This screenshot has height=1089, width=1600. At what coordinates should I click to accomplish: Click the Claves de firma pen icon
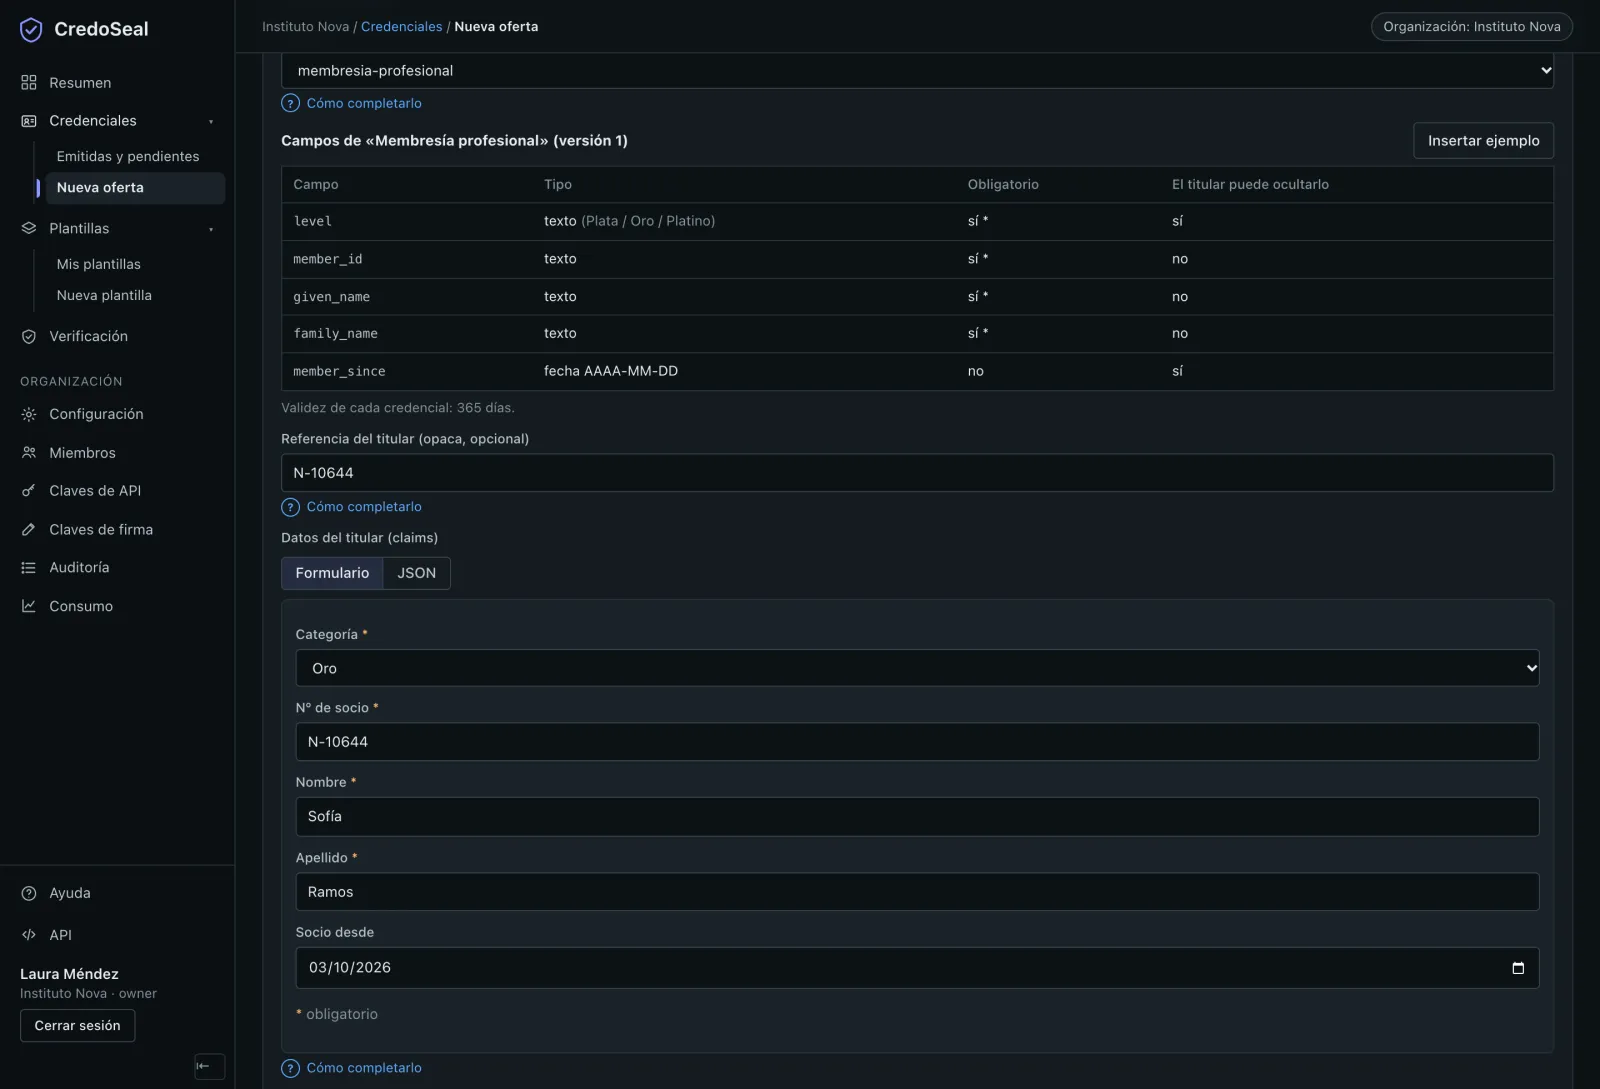[x=29, y=530]
